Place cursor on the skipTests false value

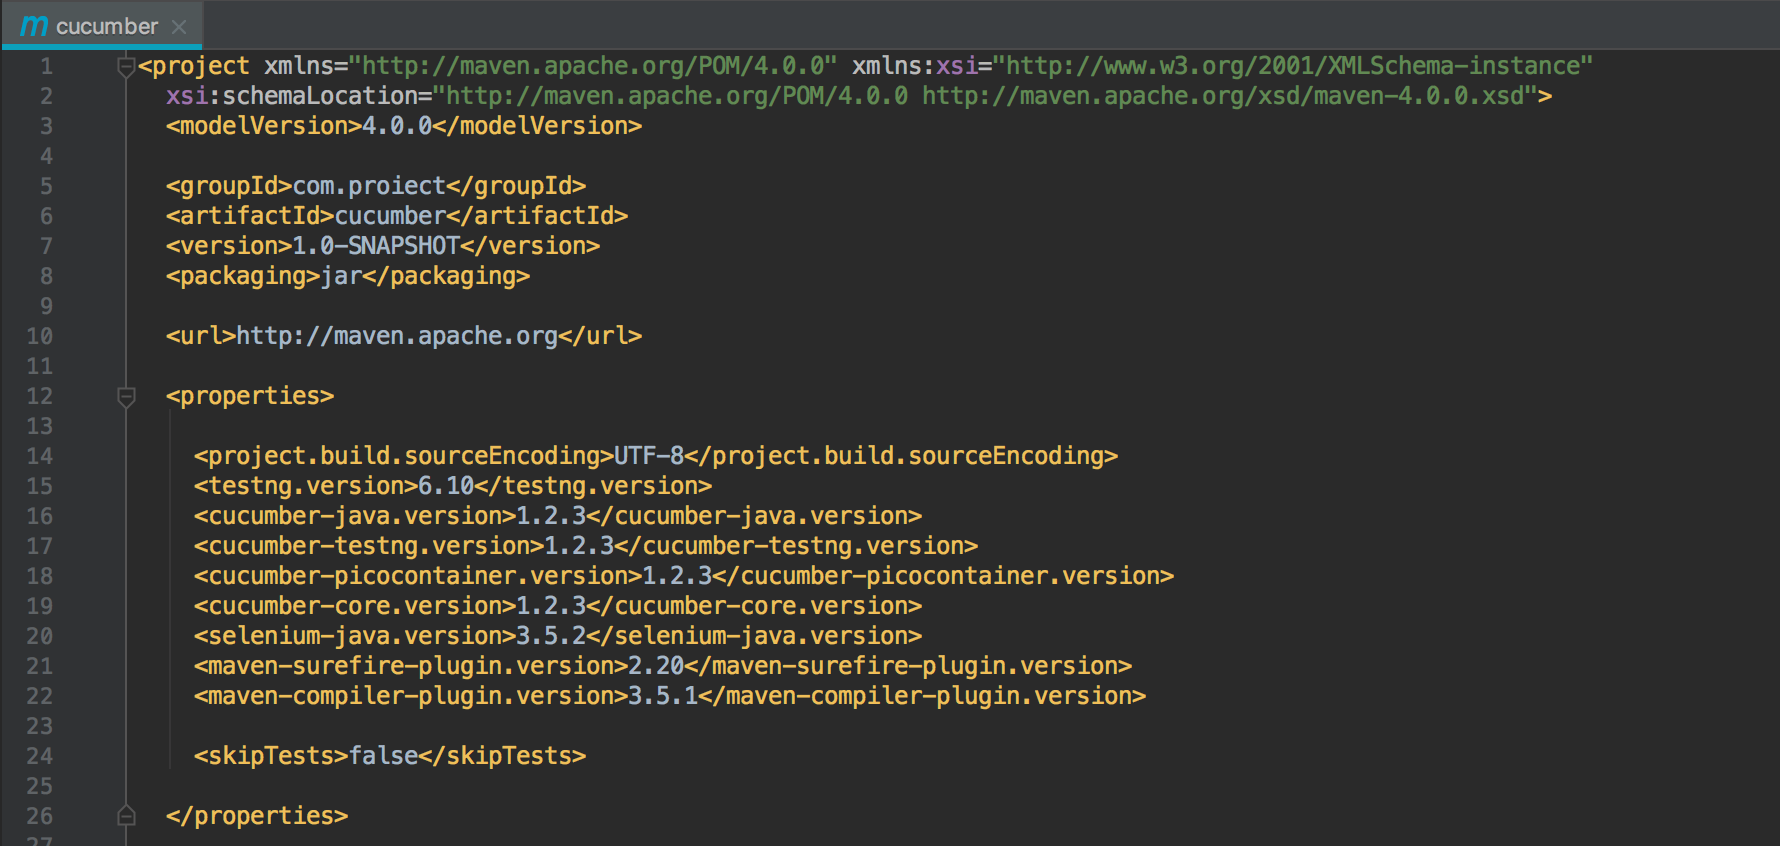click(x=383, y=756)
